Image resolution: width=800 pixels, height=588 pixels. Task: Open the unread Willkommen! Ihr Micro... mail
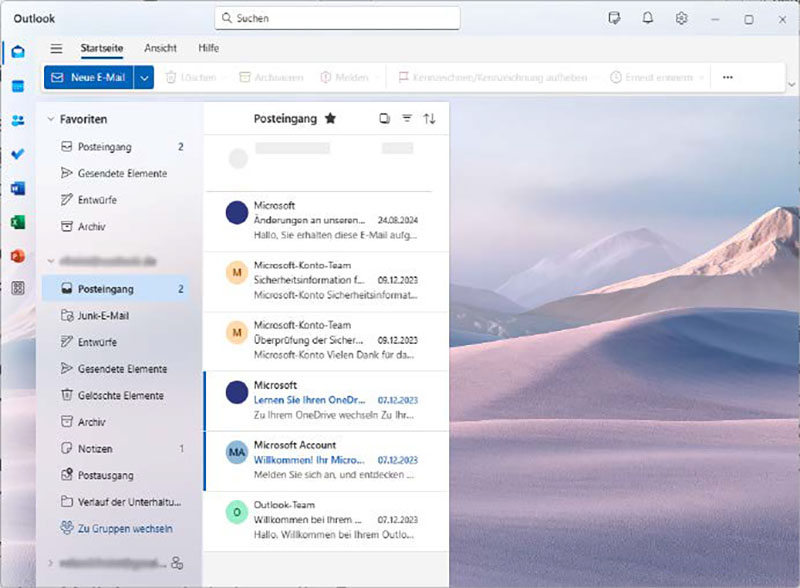(x=327, y=460)
